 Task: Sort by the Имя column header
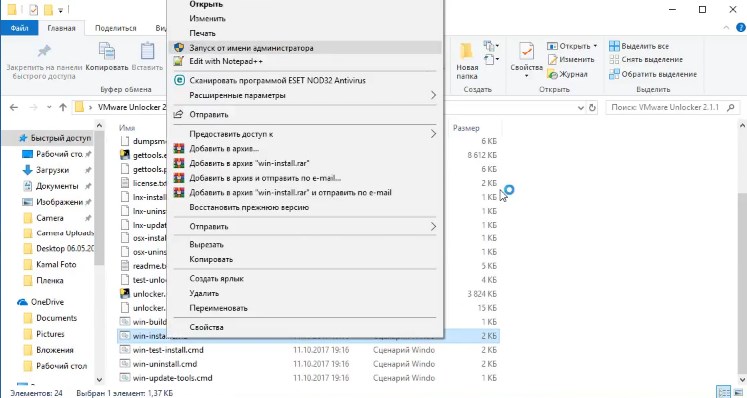tap(127, 128)
